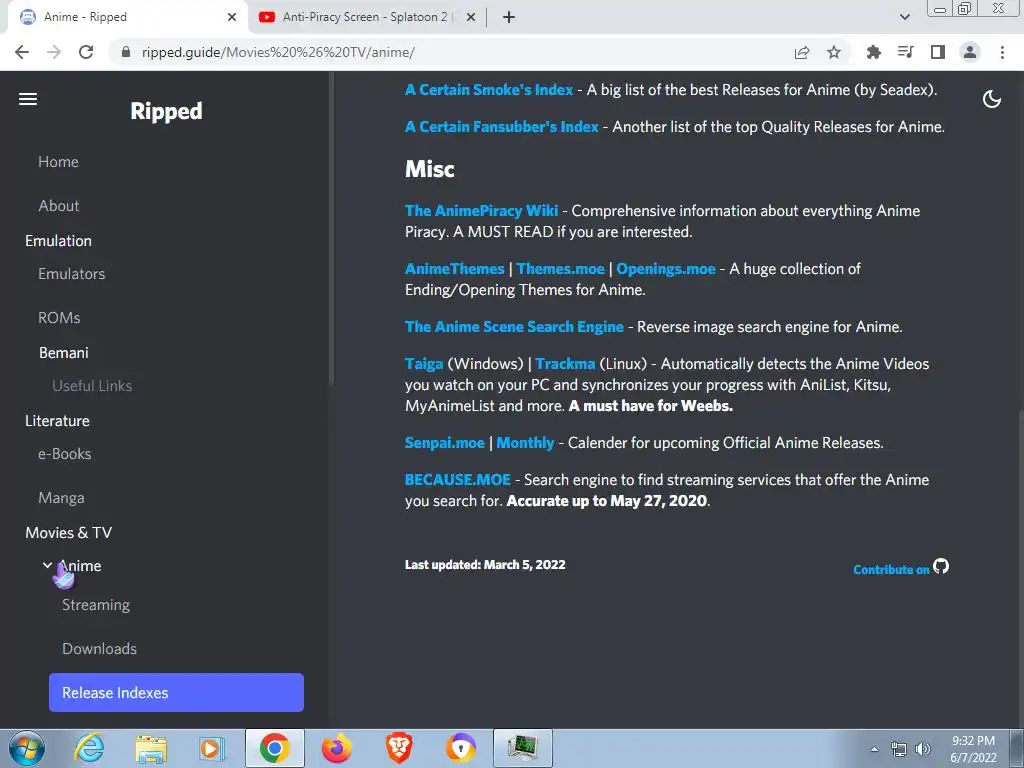The width and height of the screenshot is (1024, 768).
Task: Open the Trackma link
Action: (x=565, y=364)
